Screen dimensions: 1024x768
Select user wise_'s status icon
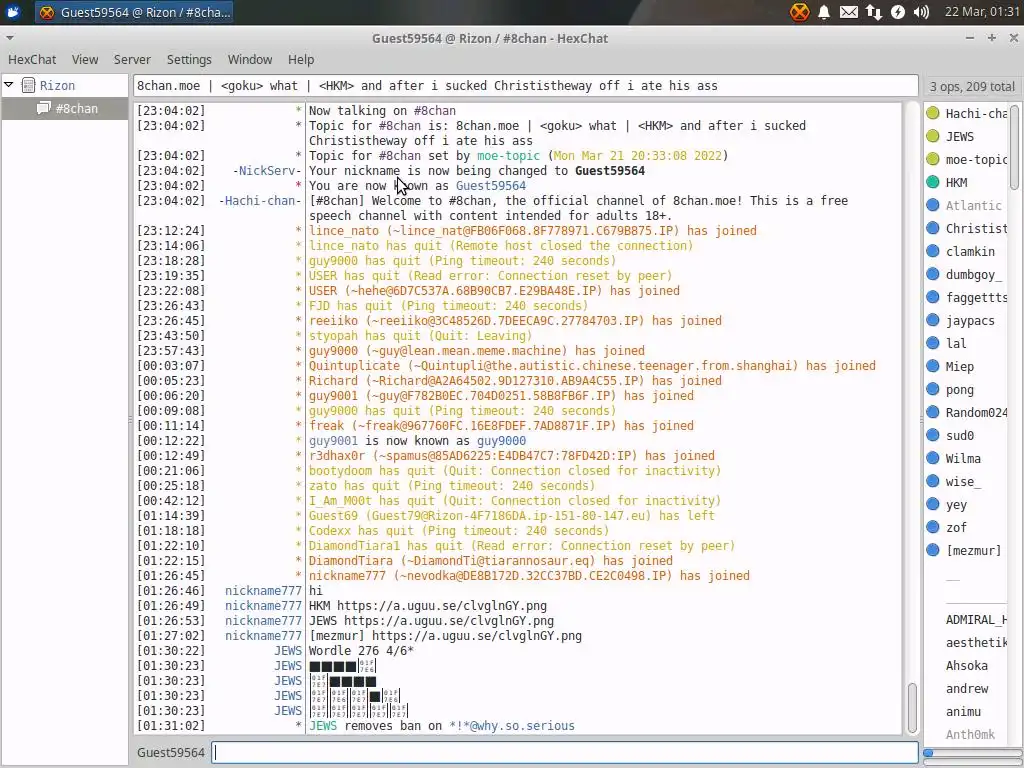[x=933, y=481]
